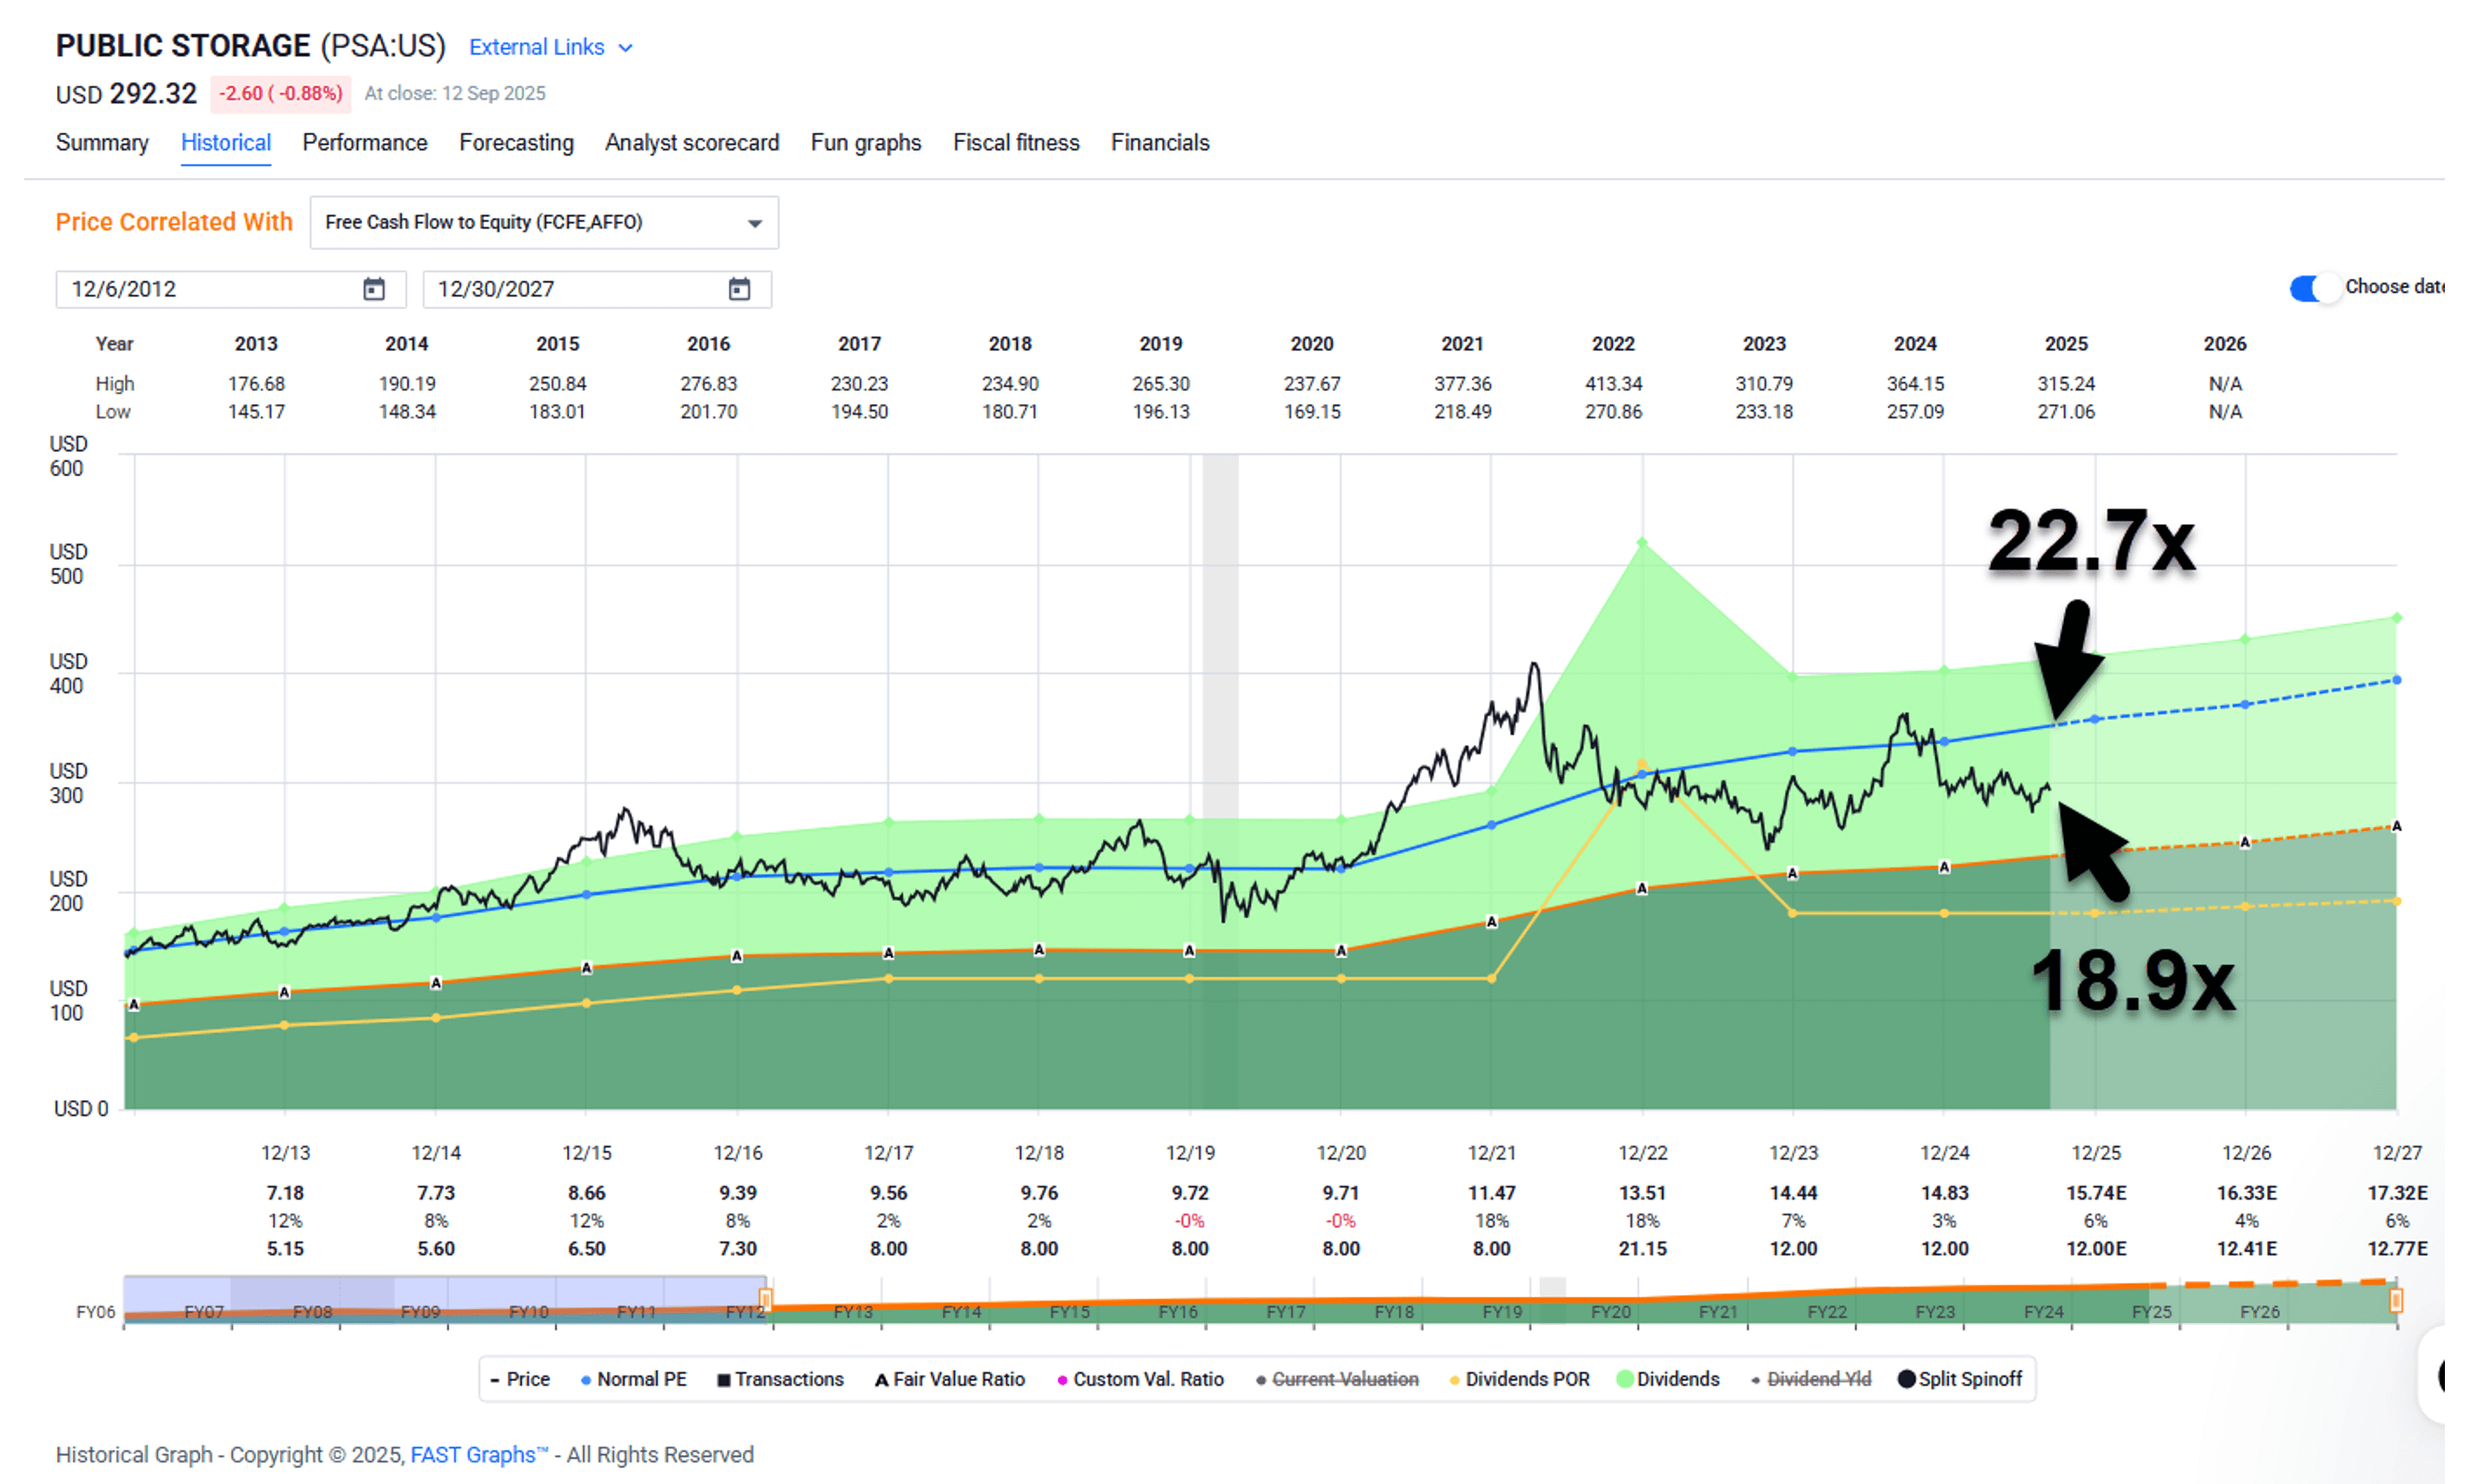The image size is (2487, 1484).
Task: Enable the Dividend Yld legend item
Action: click(x=1811, y=1379)
